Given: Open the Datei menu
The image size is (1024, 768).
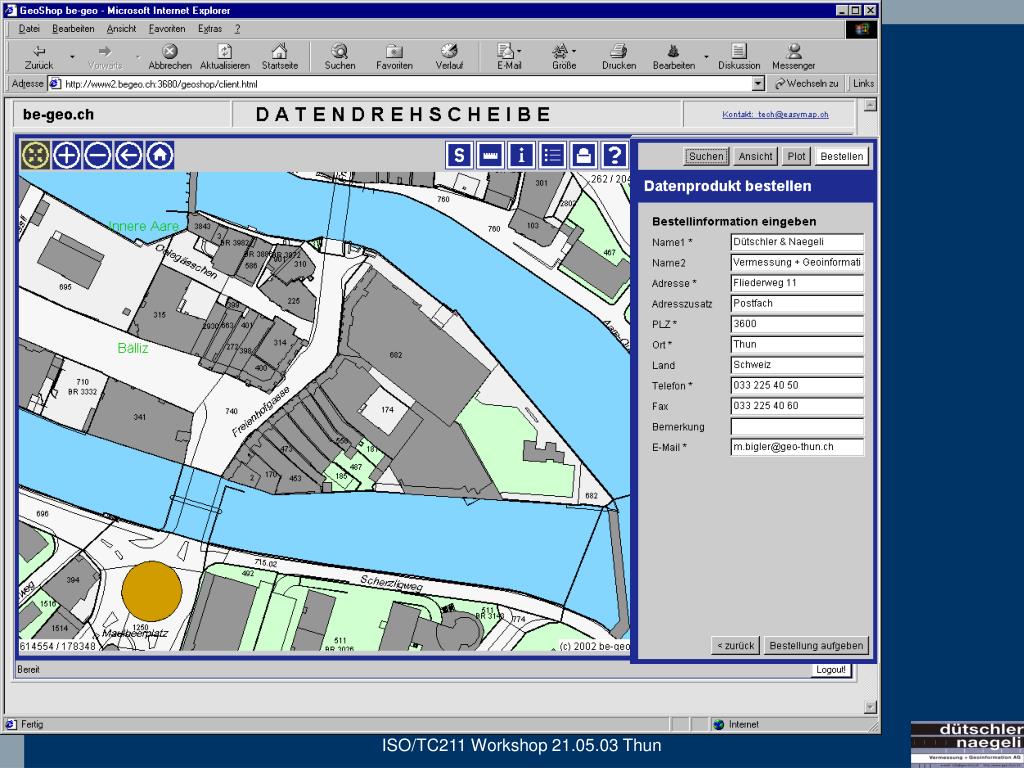Looking at the screenshot, I should coord(29,29).
